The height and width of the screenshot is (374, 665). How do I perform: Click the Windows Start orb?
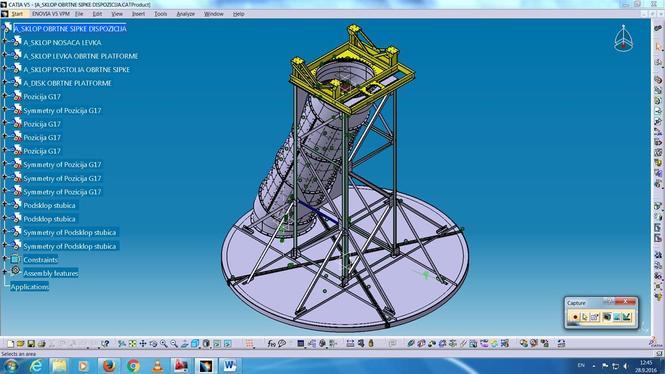[10, 366]
